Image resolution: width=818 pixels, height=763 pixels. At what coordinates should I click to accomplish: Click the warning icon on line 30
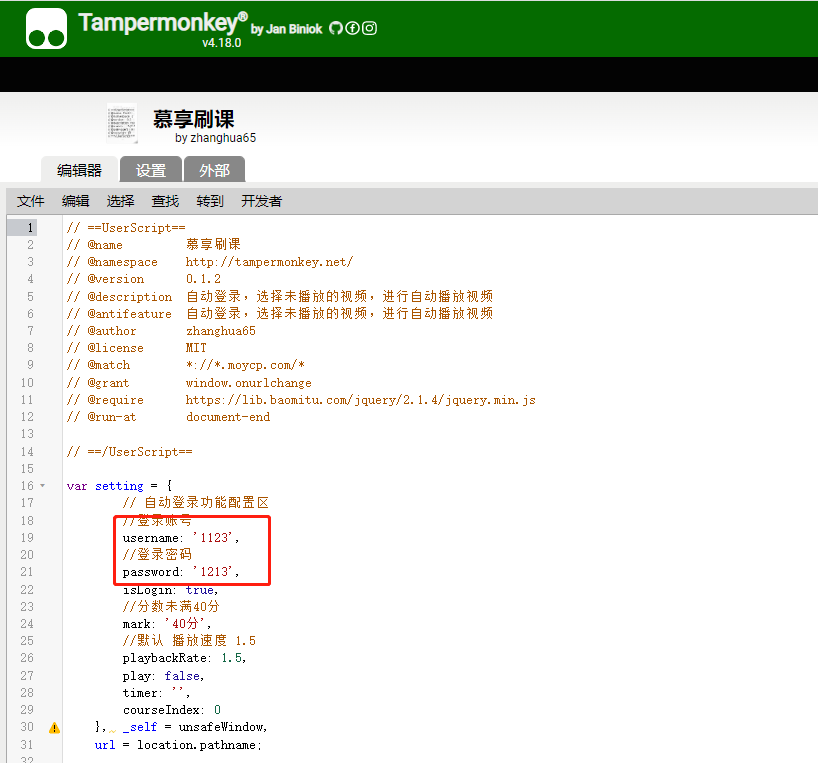pos(54,728)
